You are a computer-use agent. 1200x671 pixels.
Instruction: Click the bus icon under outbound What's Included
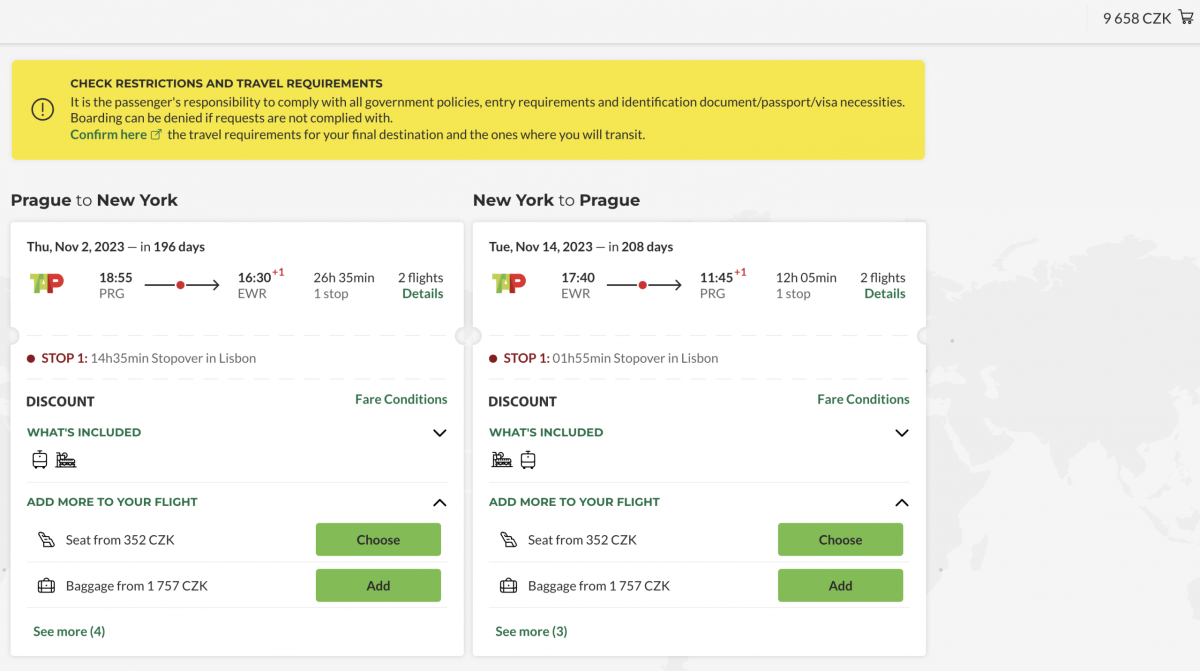[40, 460]
